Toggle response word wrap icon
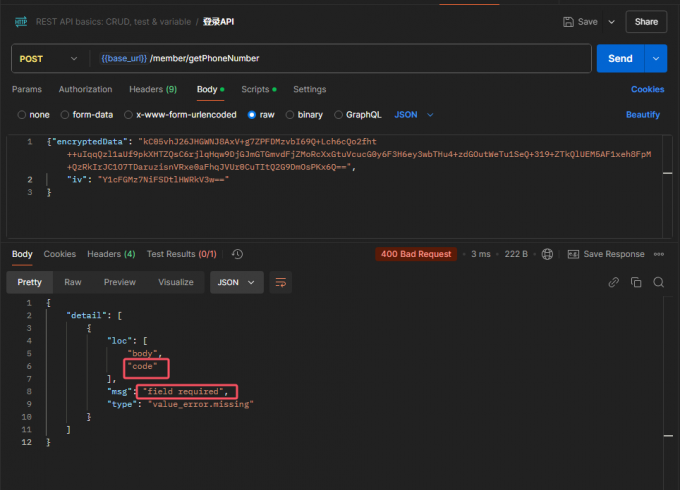 (x=281, y=282)
